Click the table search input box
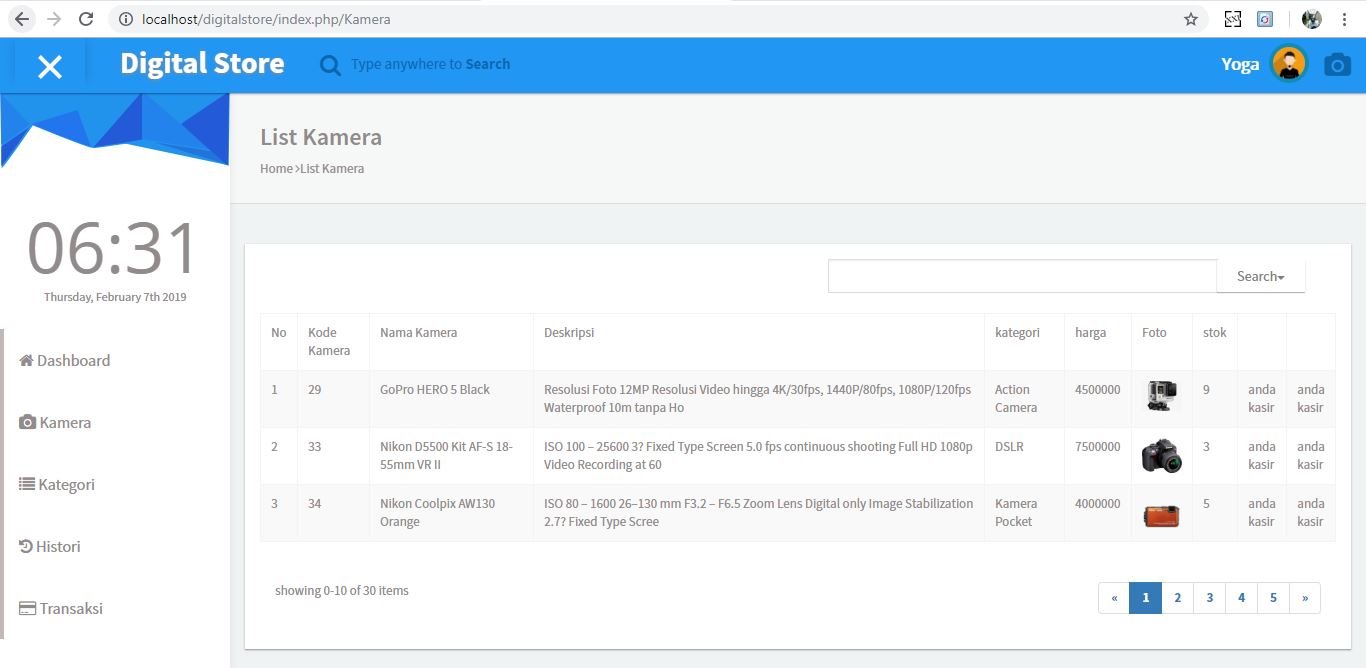The image size is (1366, 668). click(1020, 275)
